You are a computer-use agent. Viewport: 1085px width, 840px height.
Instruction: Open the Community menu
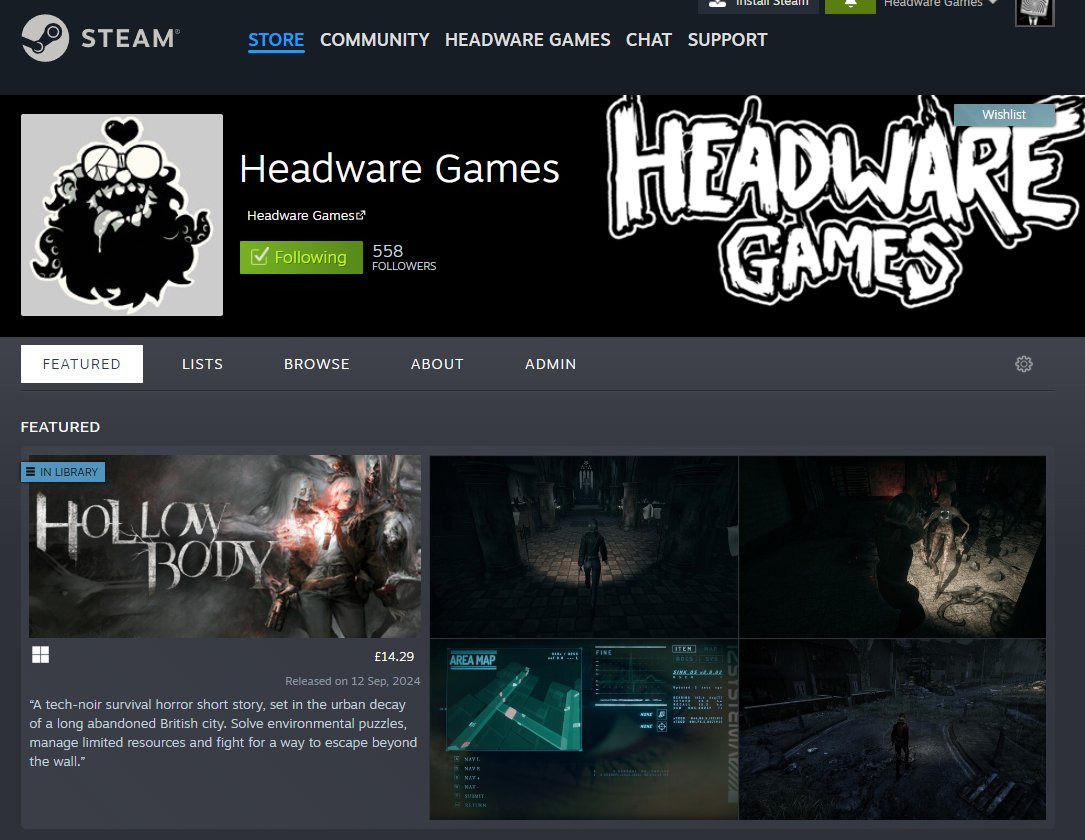tap(374, 40)
